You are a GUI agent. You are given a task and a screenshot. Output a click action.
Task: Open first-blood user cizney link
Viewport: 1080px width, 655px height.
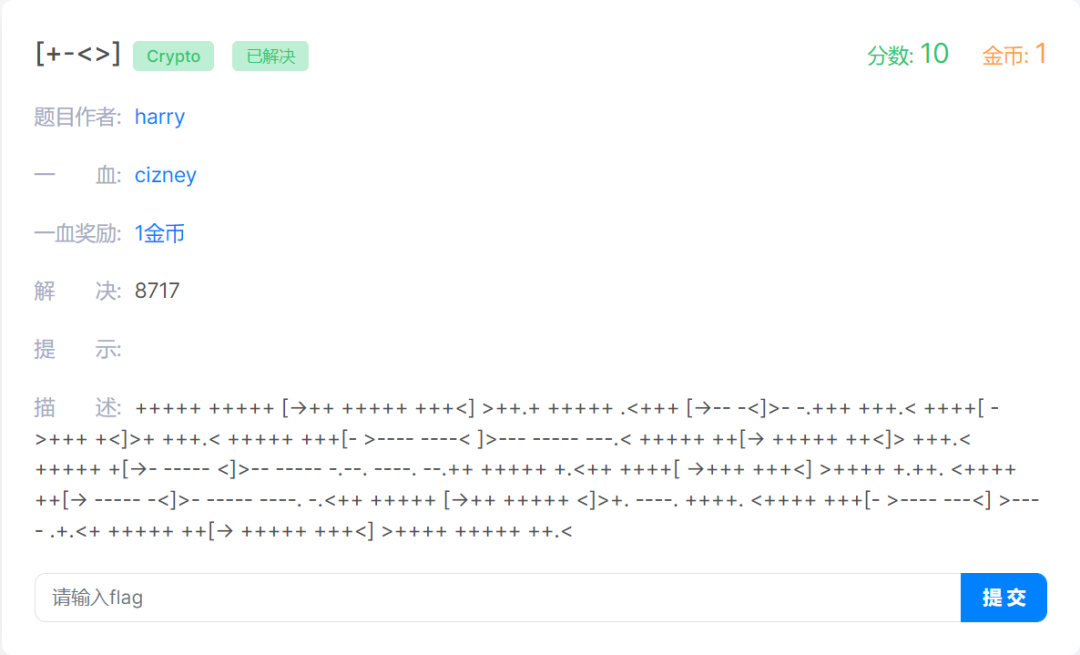point(165,175)
